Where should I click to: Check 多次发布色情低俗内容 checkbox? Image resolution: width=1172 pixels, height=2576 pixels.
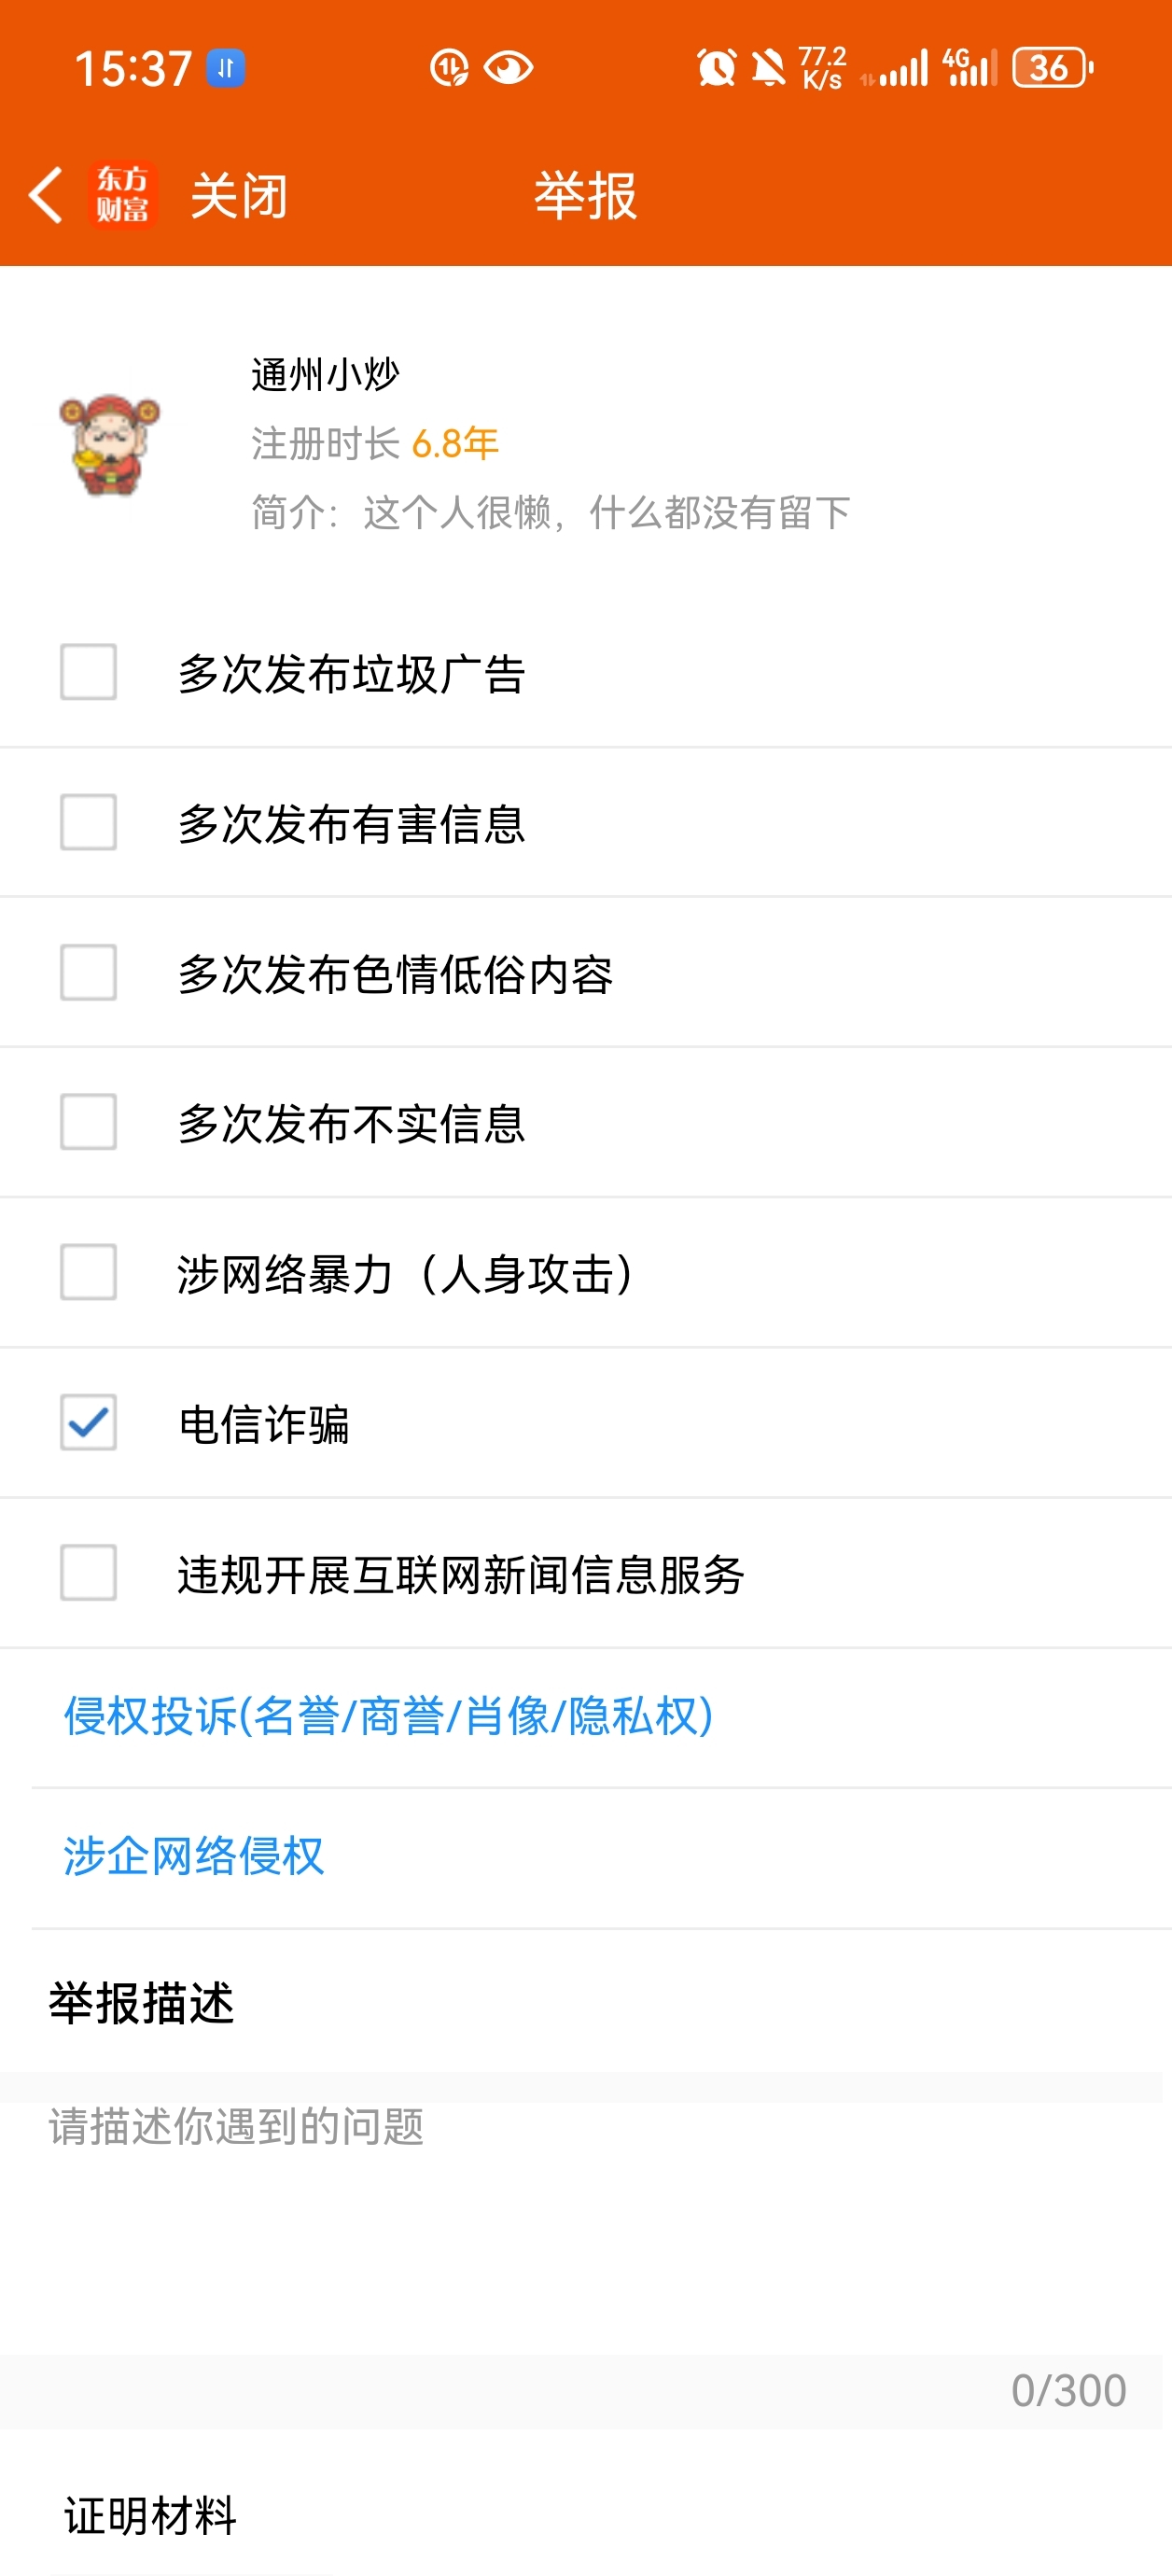tap(88, 972)
